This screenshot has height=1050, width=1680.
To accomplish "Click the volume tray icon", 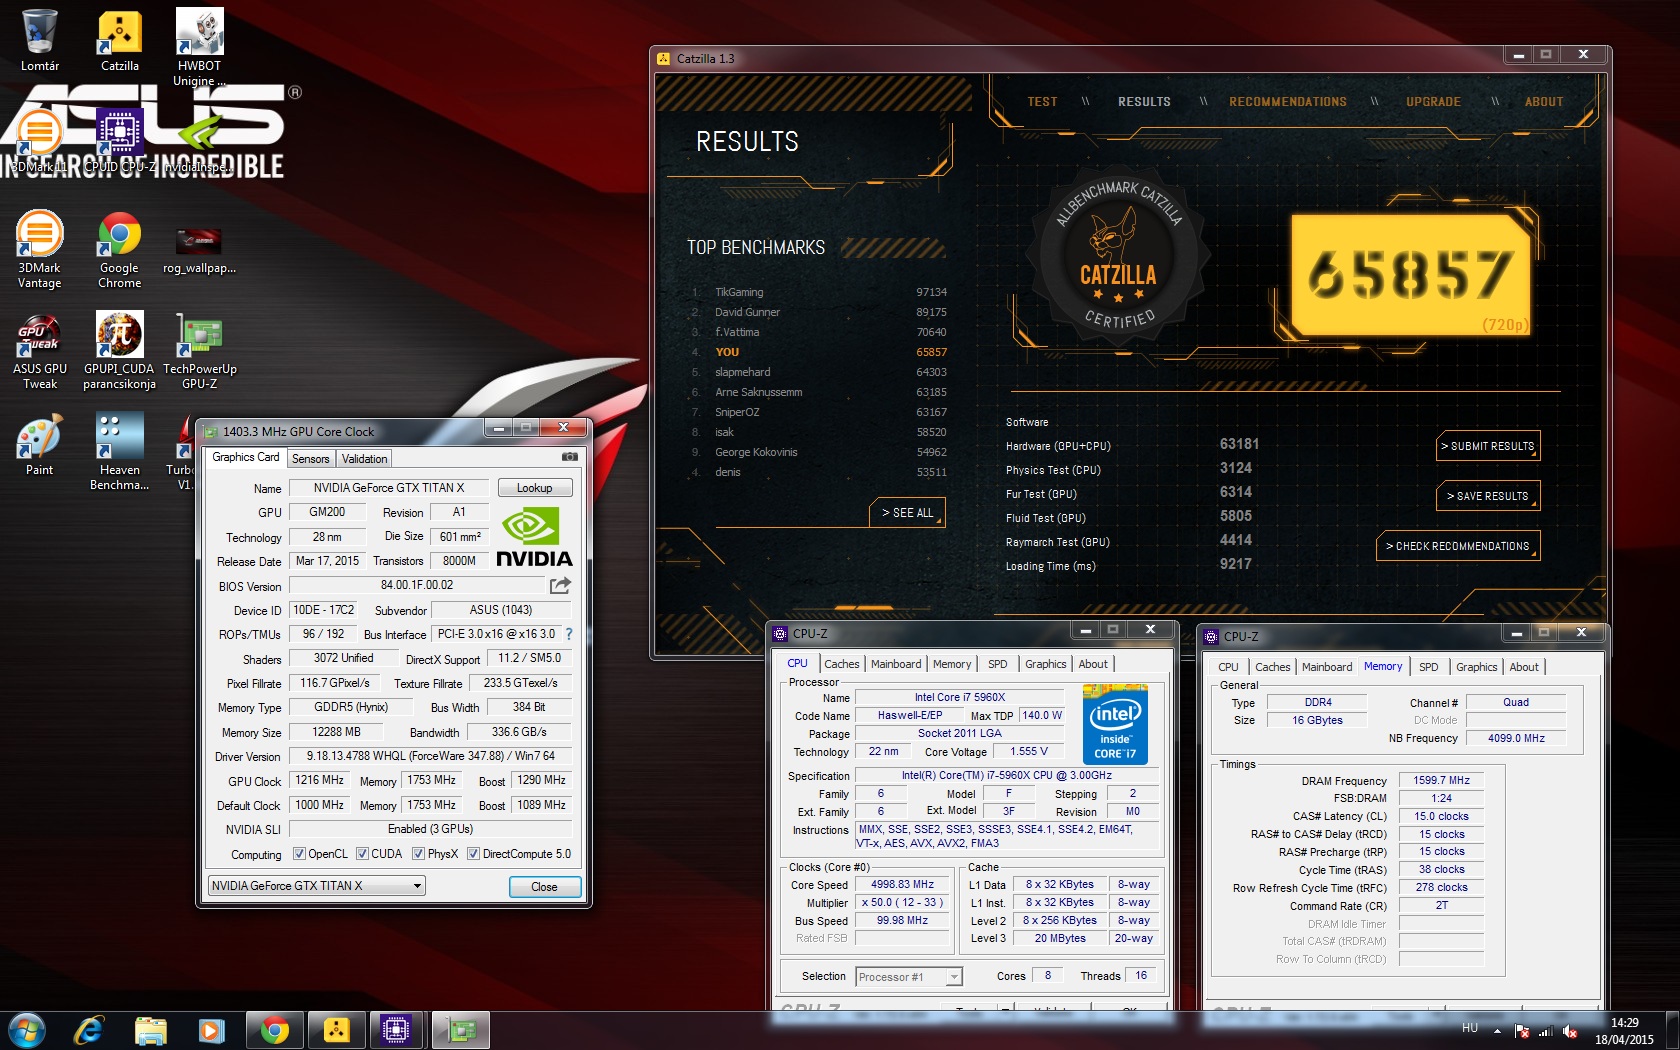I will [1570, 1031].
